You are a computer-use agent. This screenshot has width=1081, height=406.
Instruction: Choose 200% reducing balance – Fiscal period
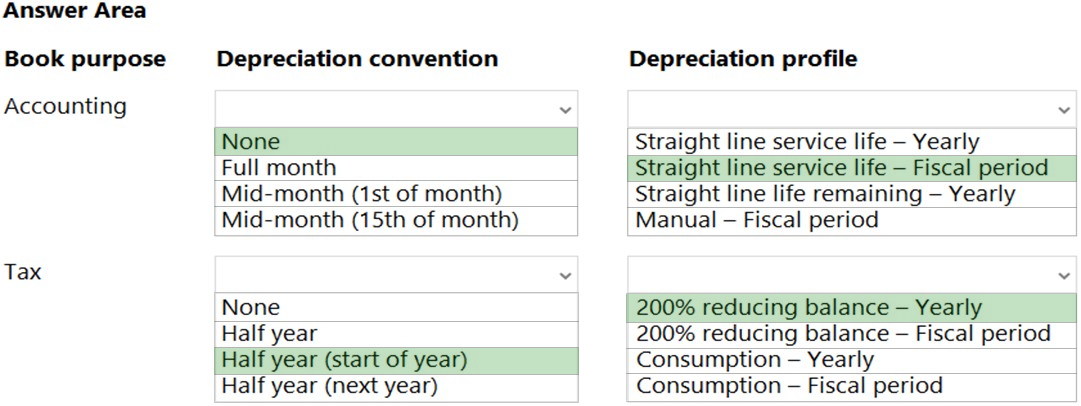(851, 334)
